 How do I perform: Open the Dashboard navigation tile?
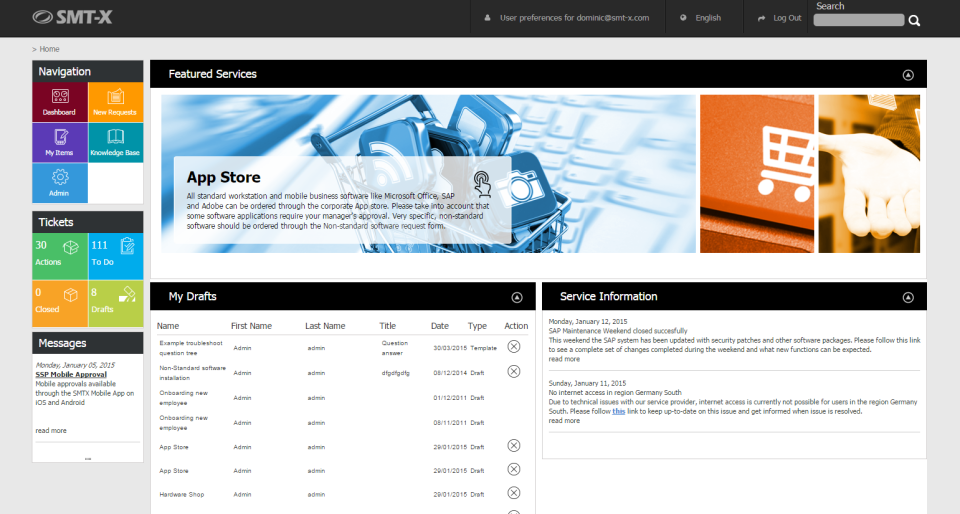(x=60, y=102)
